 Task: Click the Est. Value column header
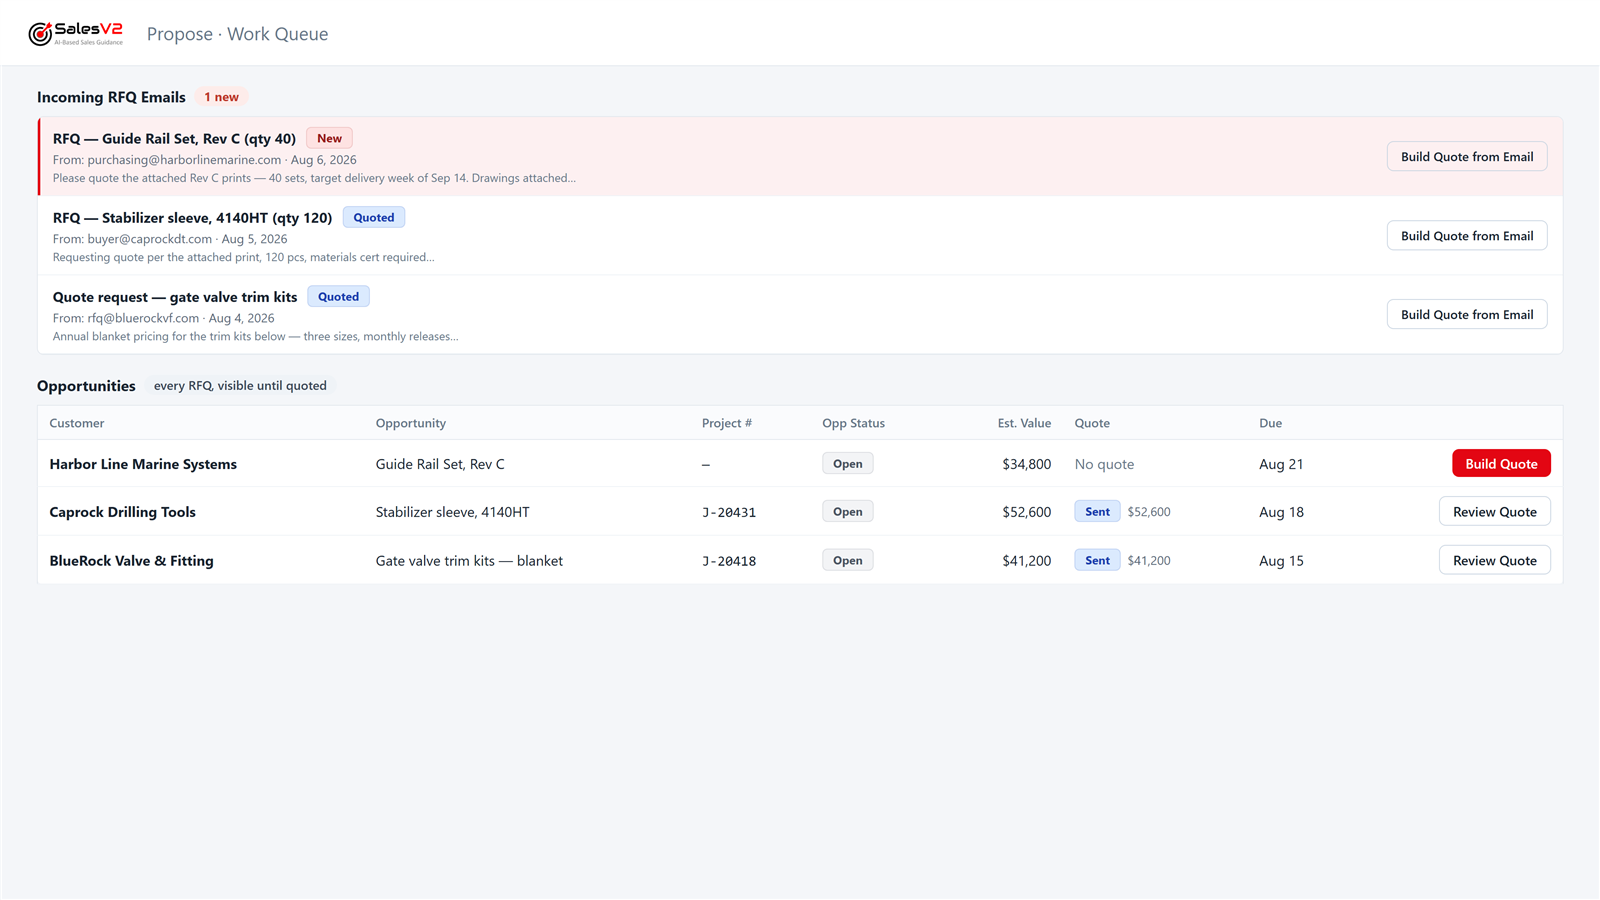pyautogui.click(x=1024, y=423)
